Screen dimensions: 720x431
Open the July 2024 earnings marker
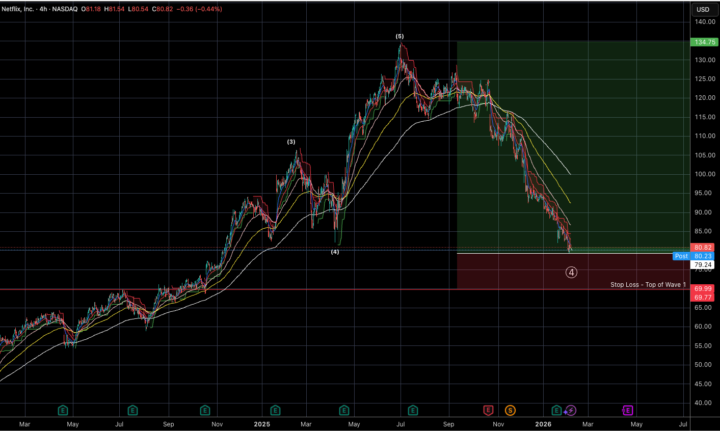click(132, 410)
